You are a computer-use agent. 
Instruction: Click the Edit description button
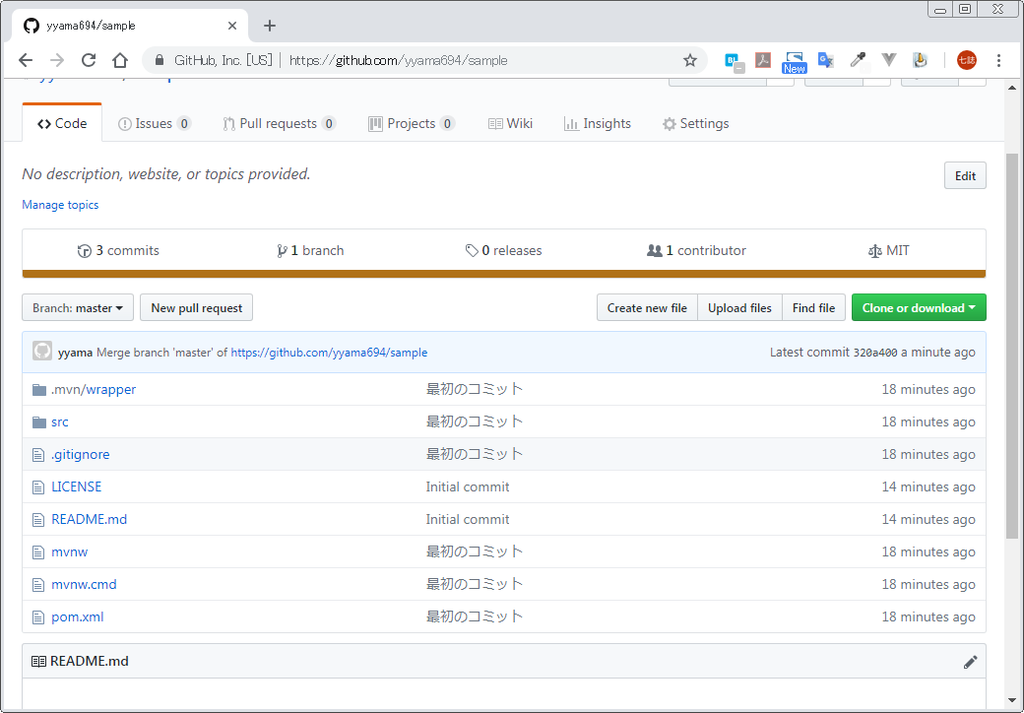pyautogui.click(x=965, y=176)
